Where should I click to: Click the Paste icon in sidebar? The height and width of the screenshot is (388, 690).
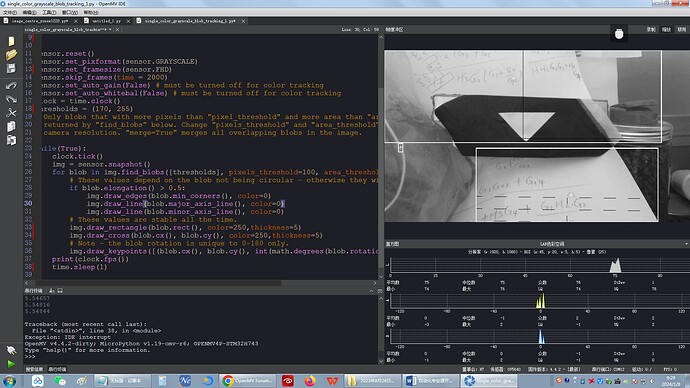(11, 140)
